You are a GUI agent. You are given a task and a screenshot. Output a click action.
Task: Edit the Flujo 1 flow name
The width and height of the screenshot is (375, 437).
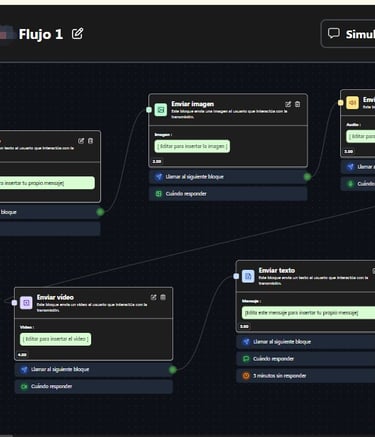77,34
